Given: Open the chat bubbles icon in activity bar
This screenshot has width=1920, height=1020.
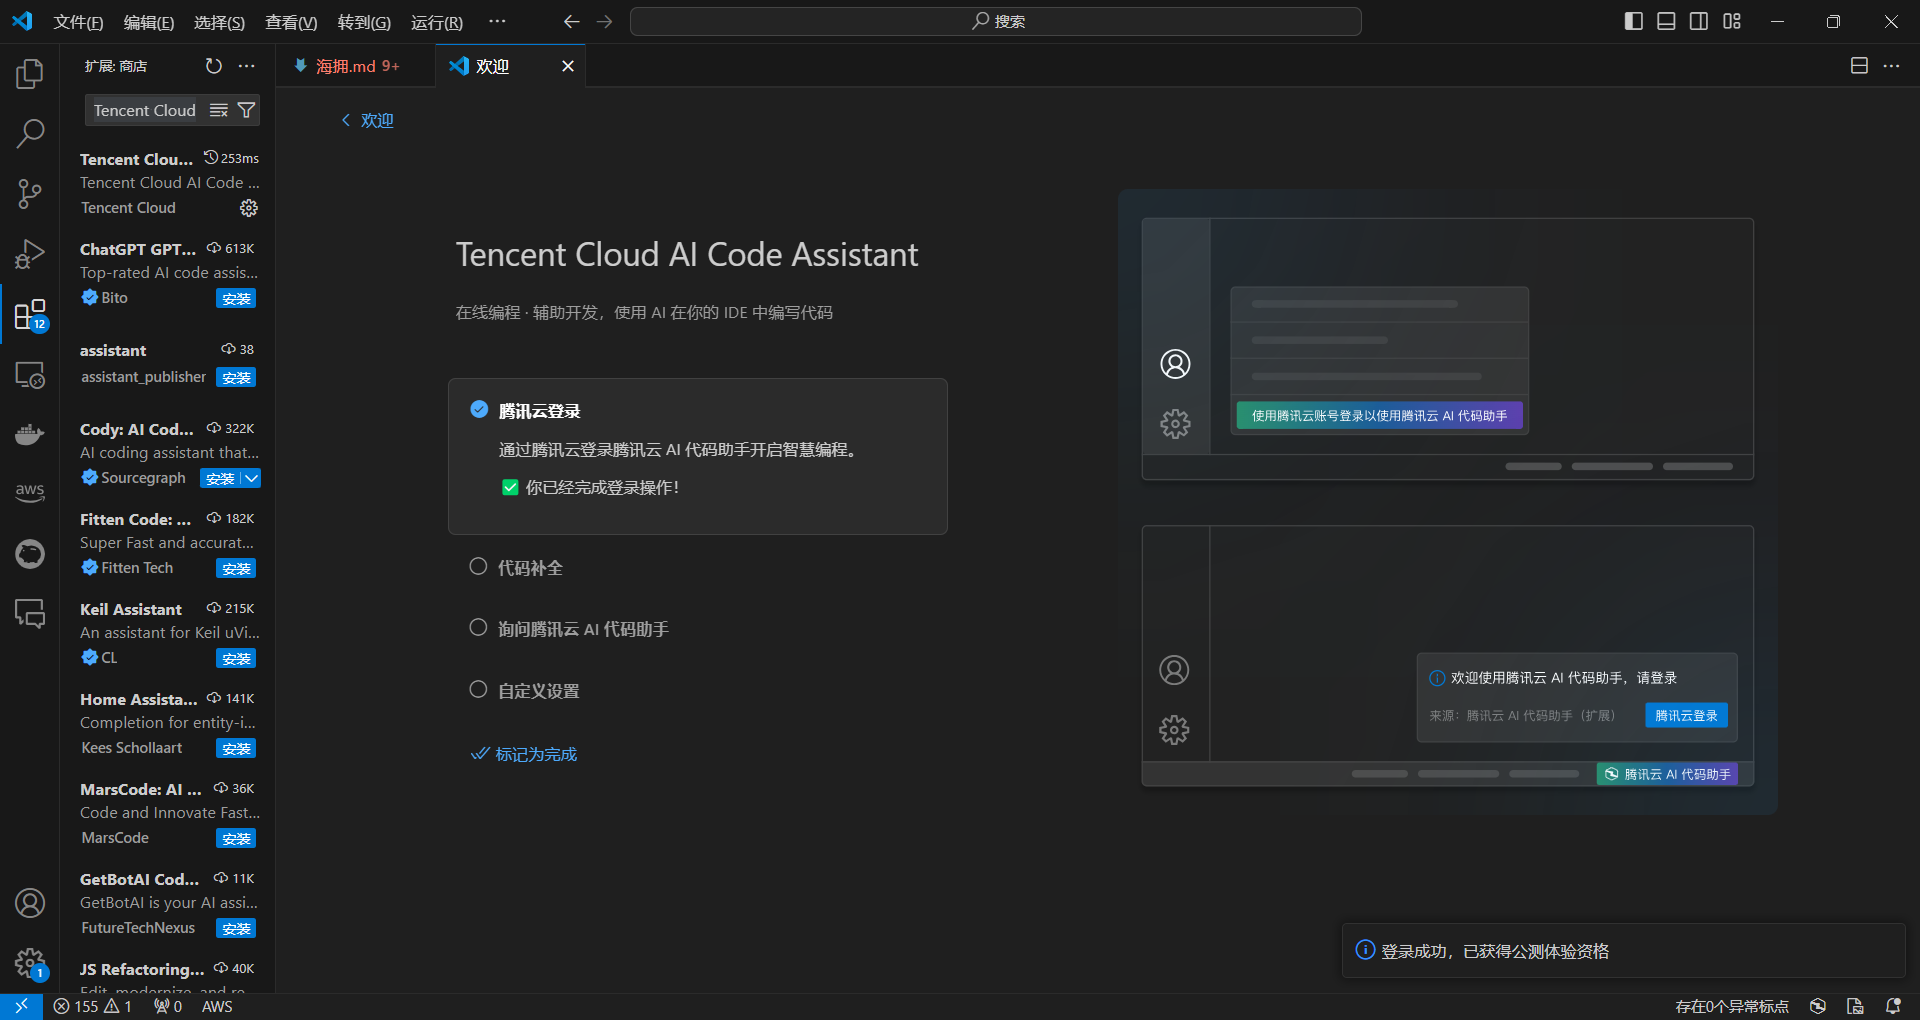Looking at the screenshot, I should pos(30,613).
